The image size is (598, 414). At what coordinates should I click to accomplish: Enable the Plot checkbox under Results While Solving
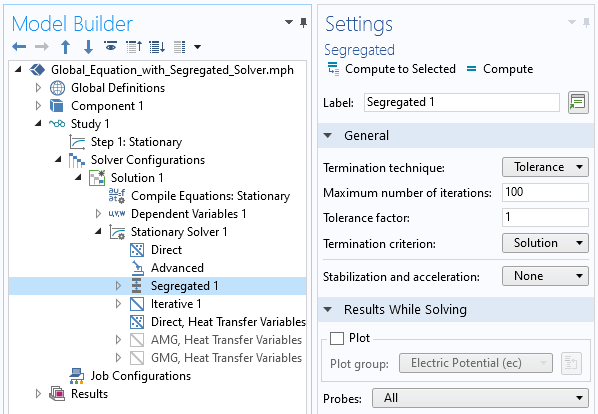337,338
